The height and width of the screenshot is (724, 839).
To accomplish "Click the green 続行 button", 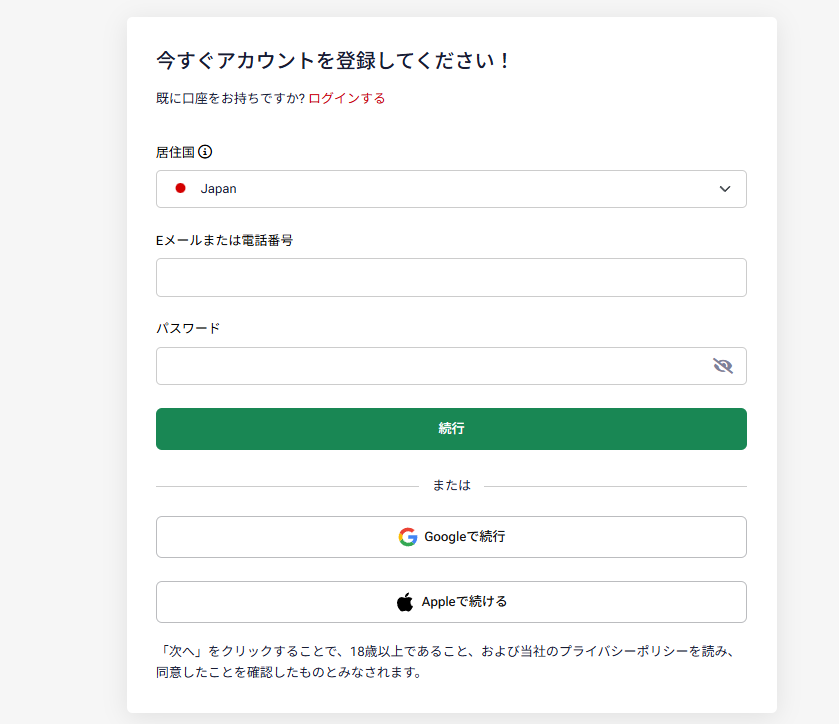I will point(451,429).
